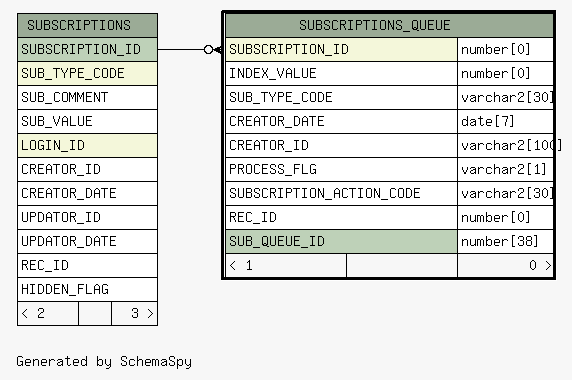The width and height of the screenshot is (572, 380).
Task: Click the INDEX_VALUE column row
Action: [x=341, y=73]
